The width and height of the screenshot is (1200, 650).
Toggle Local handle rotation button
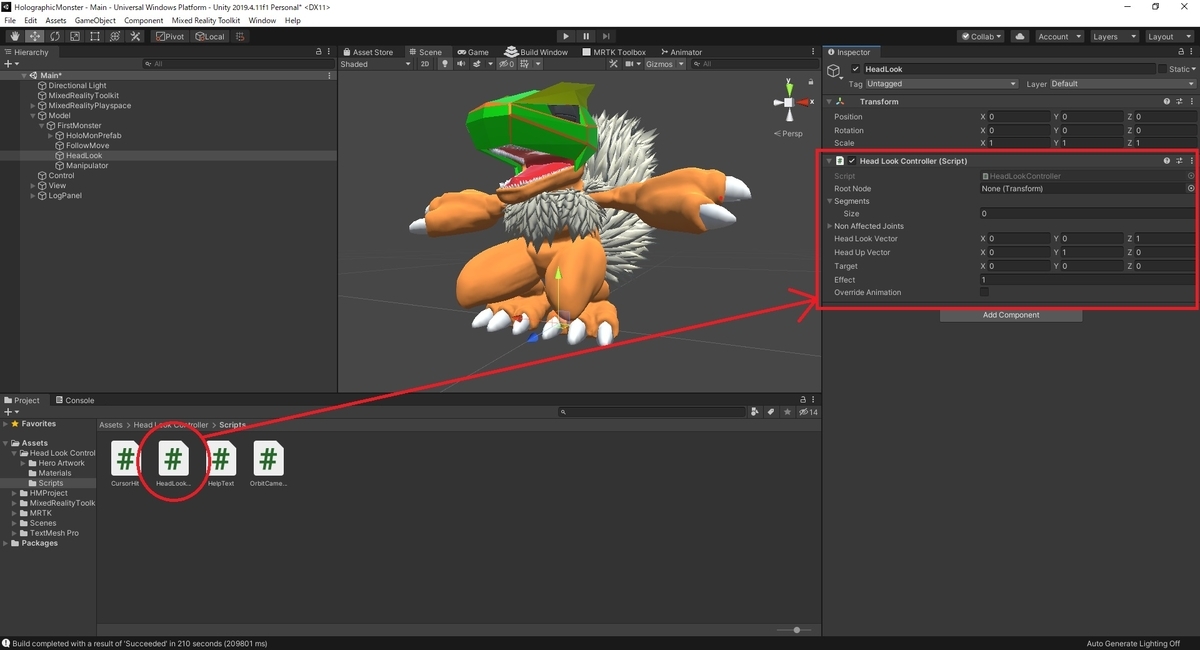(210, 36)
